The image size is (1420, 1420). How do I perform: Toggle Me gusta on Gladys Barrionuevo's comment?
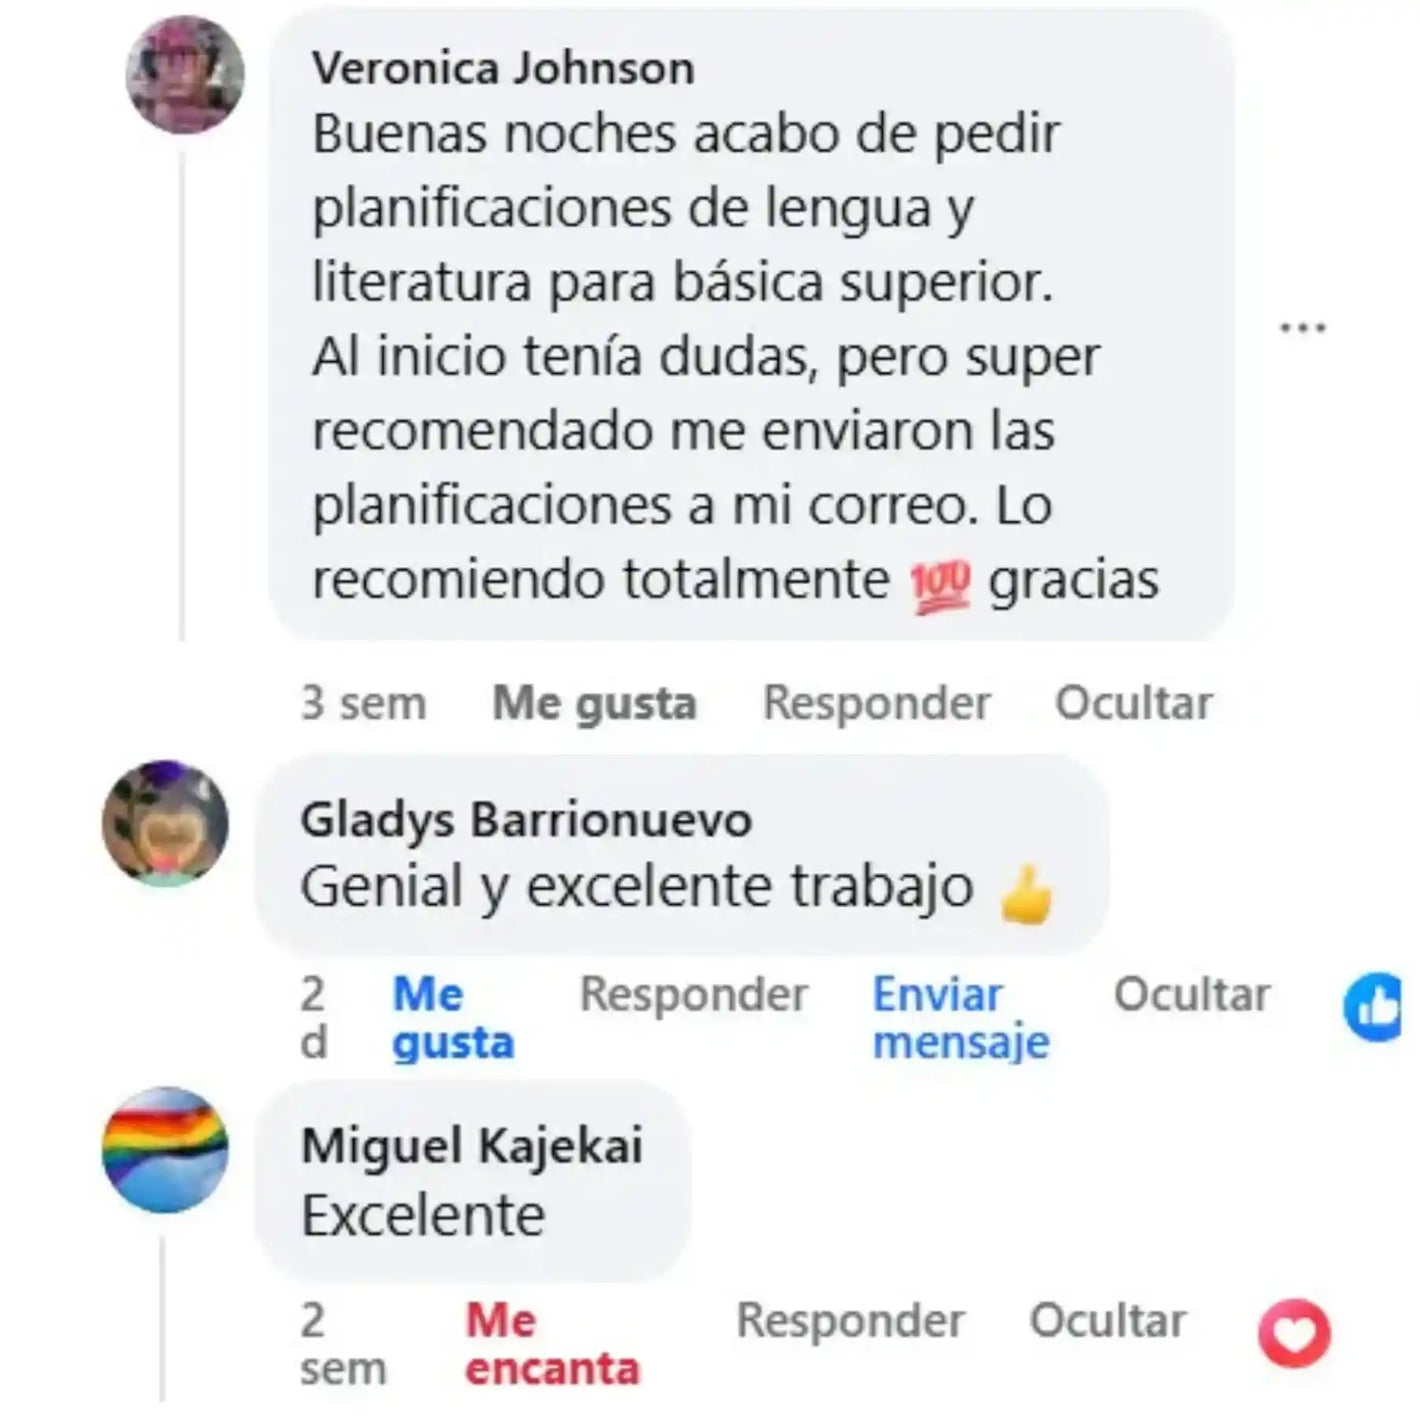coord(453,1018)
